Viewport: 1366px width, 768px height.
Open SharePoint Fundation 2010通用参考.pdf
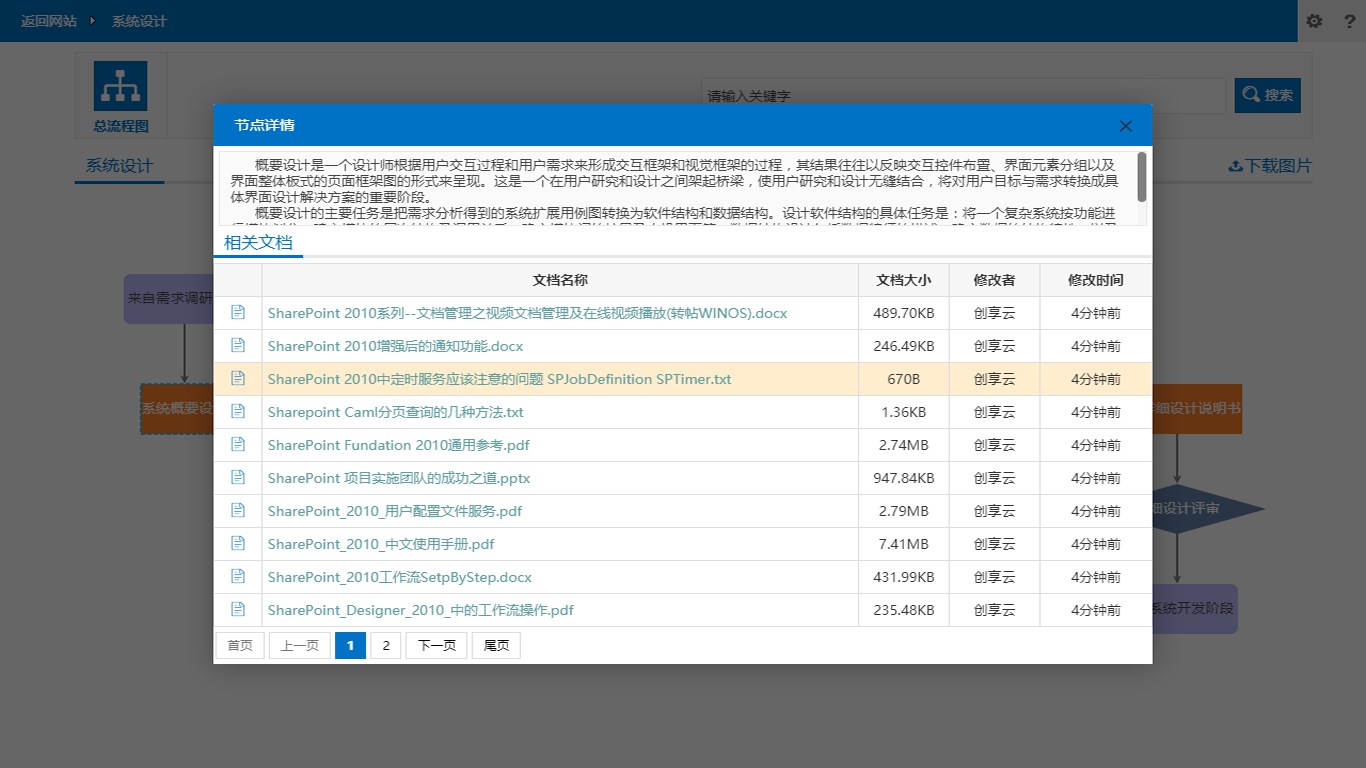pyautogui.click(x=398, y=445)
